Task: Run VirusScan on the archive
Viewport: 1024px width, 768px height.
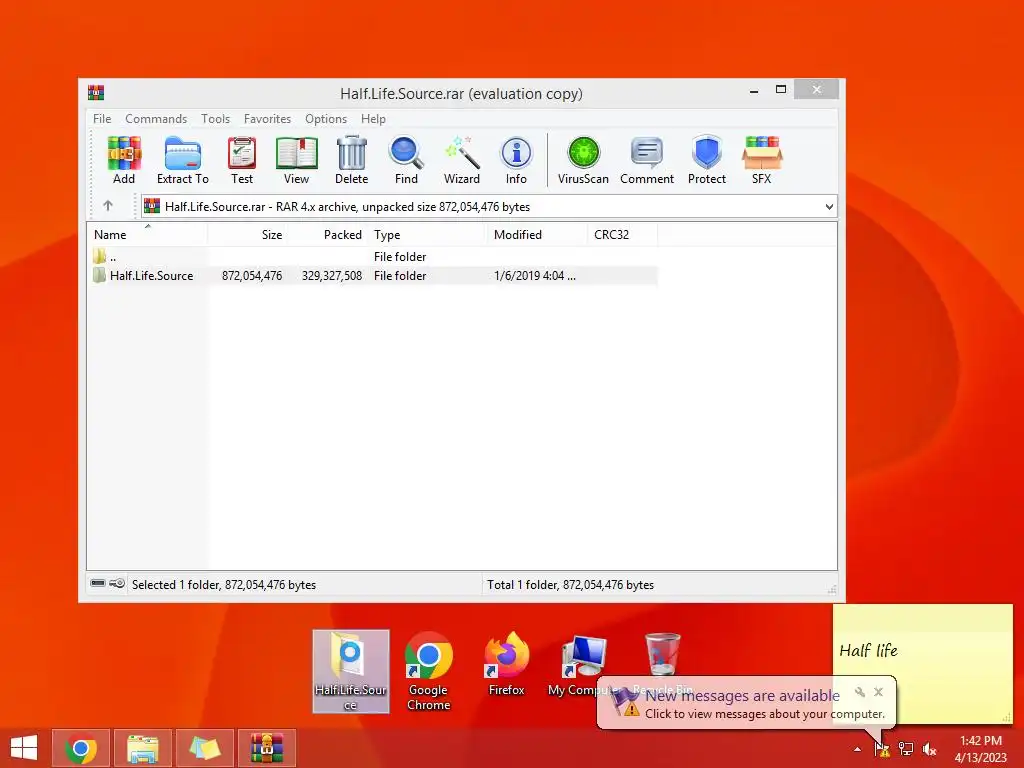Action: pyautogui.click(x=583, y=161)
